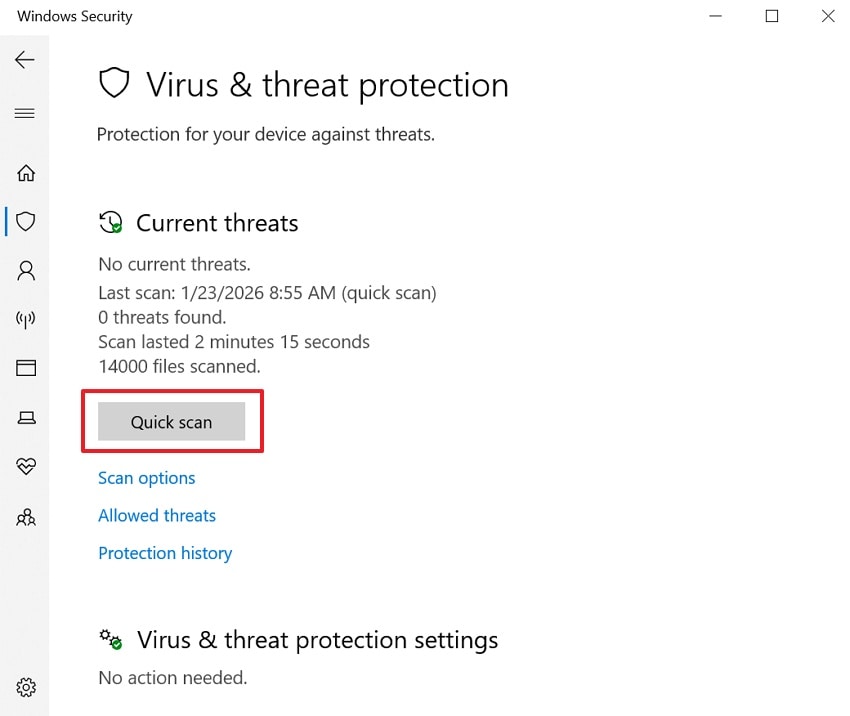Open the Allowed threats link
The width and height of the screenshot is (850, 716).
pyautogui.click(x=157, y=516)
